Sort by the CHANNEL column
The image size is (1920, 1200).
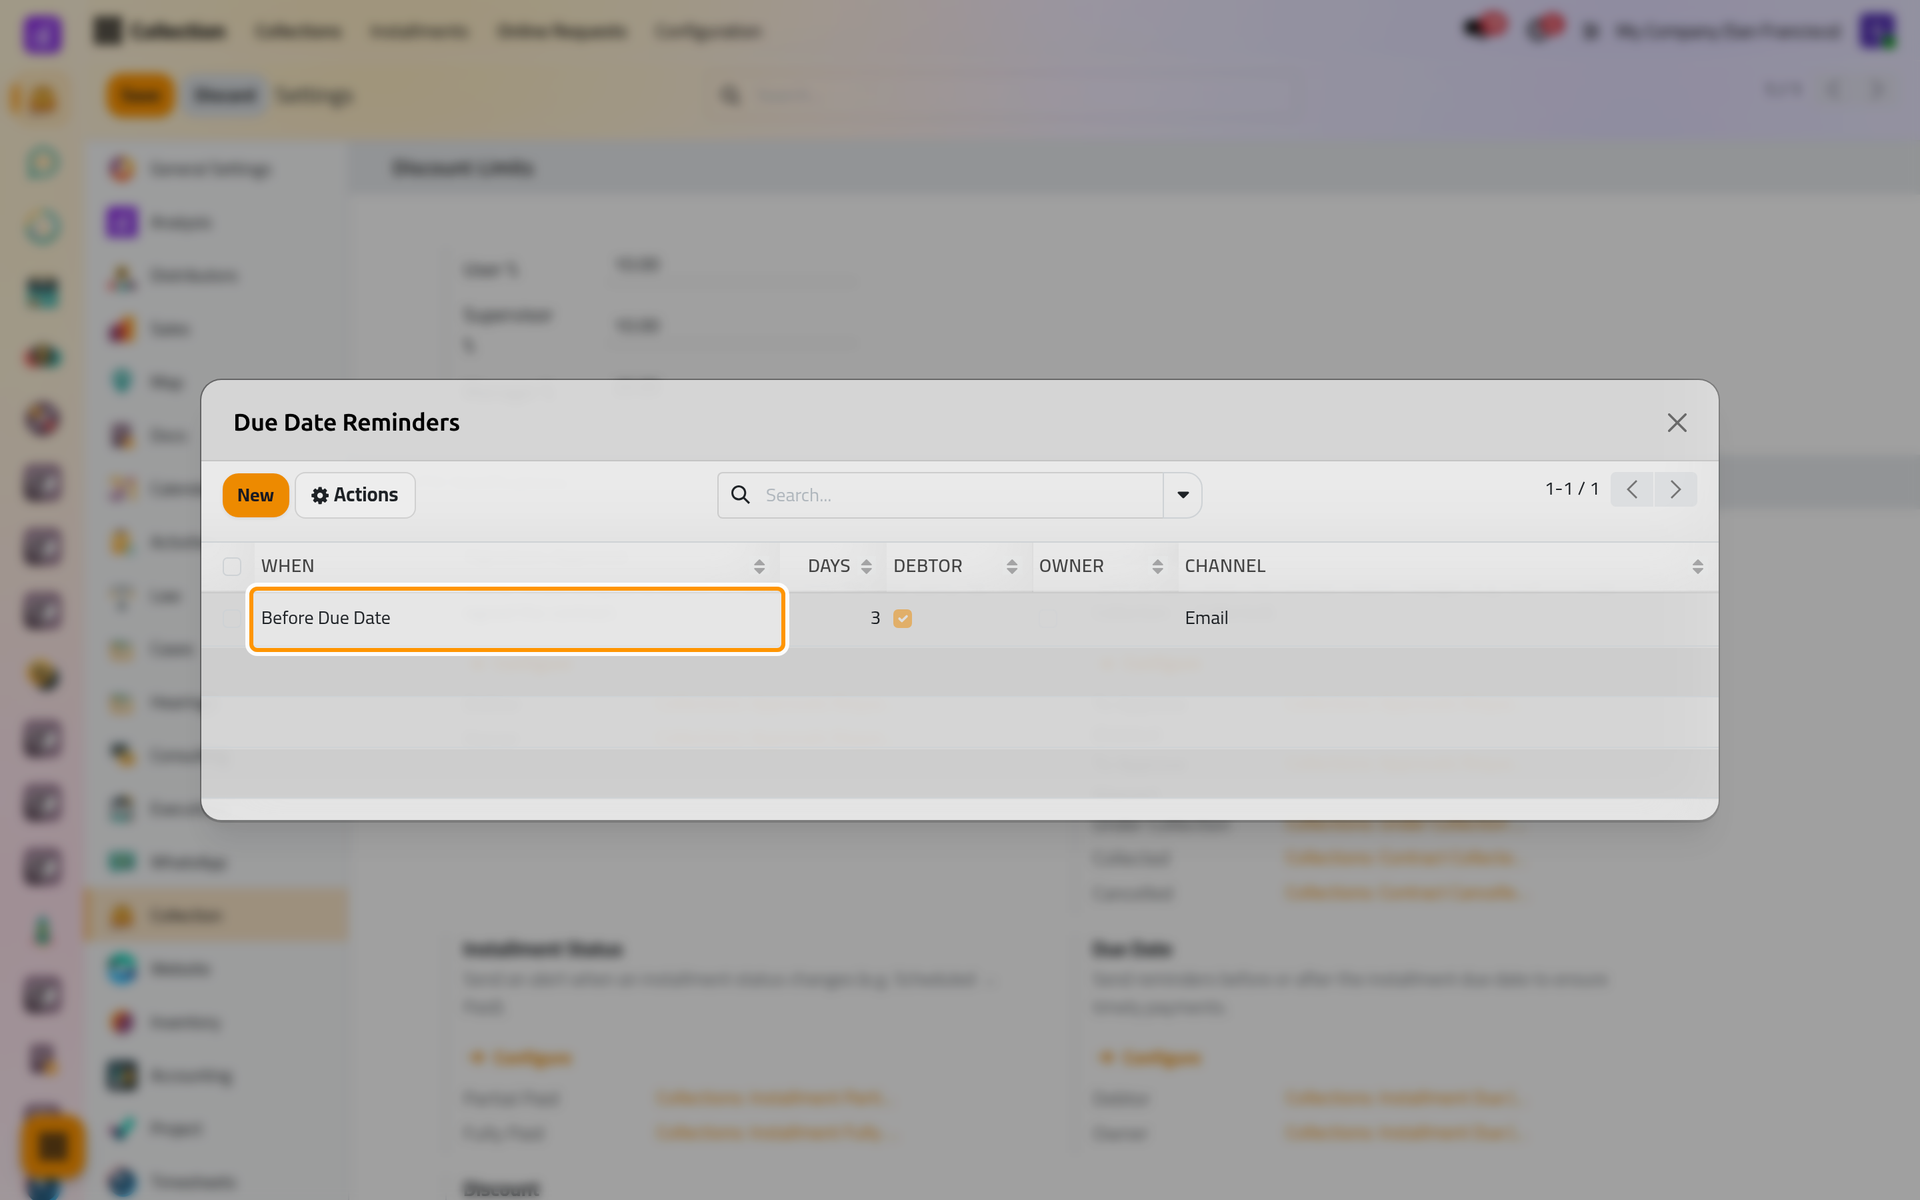1444,566
